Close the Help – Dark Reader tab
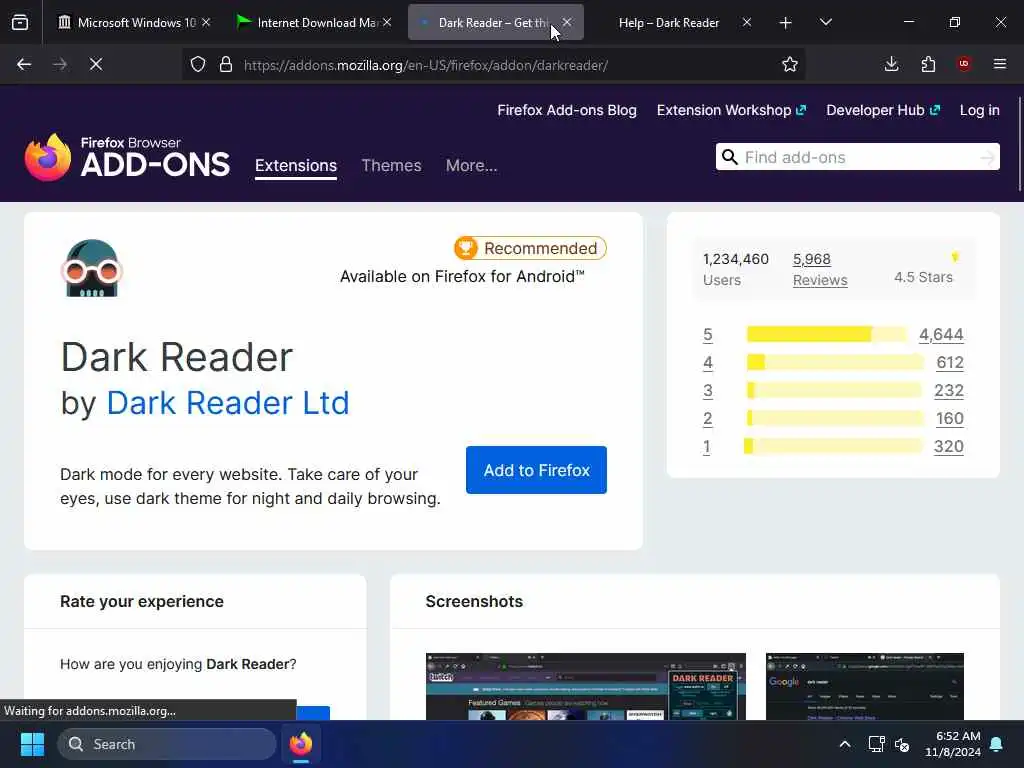 (x=746, y=22)
